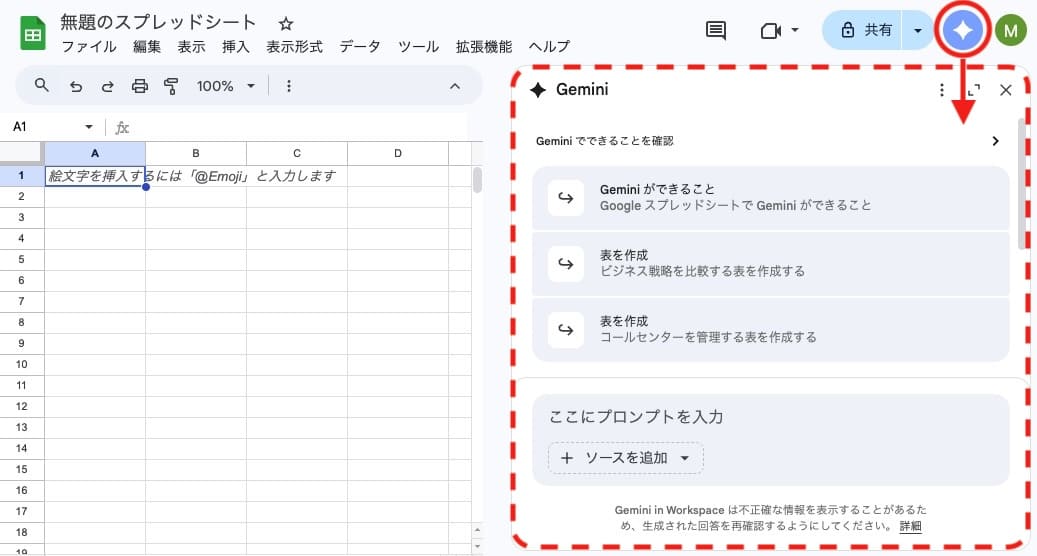
Task: Click the Gemini panel vertical scrollbar
Action: (x=1022, y=184)
